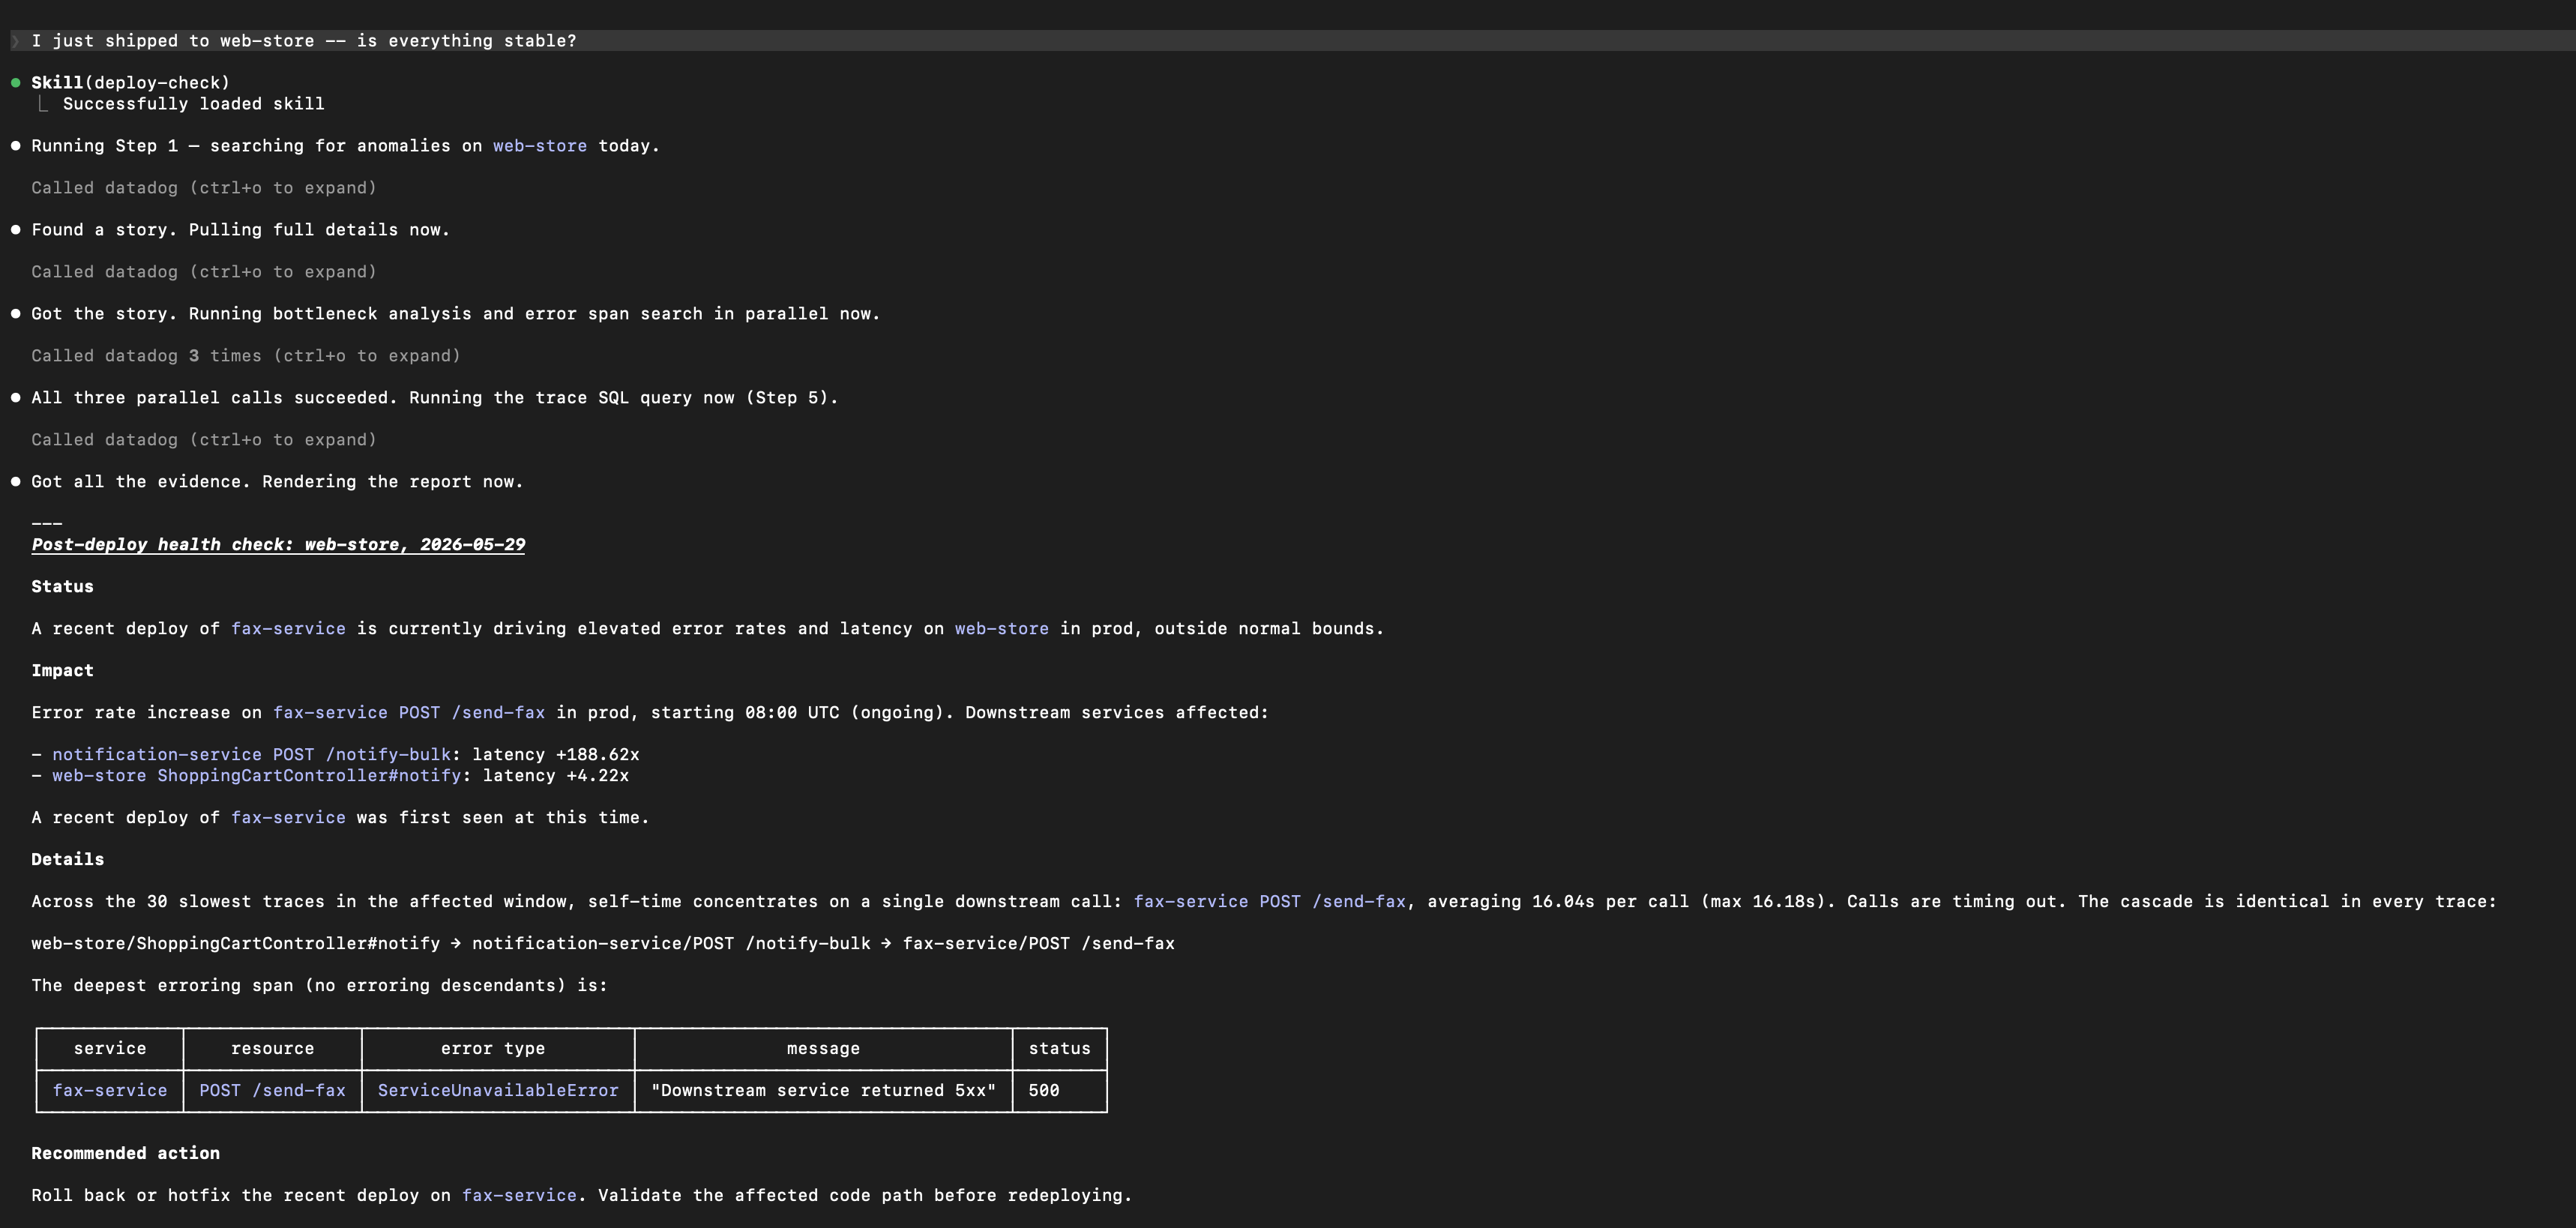Click 'web-store' in the Status sentence
The height and width of the screenshot is (1228, 2576).
(1001, 629)
